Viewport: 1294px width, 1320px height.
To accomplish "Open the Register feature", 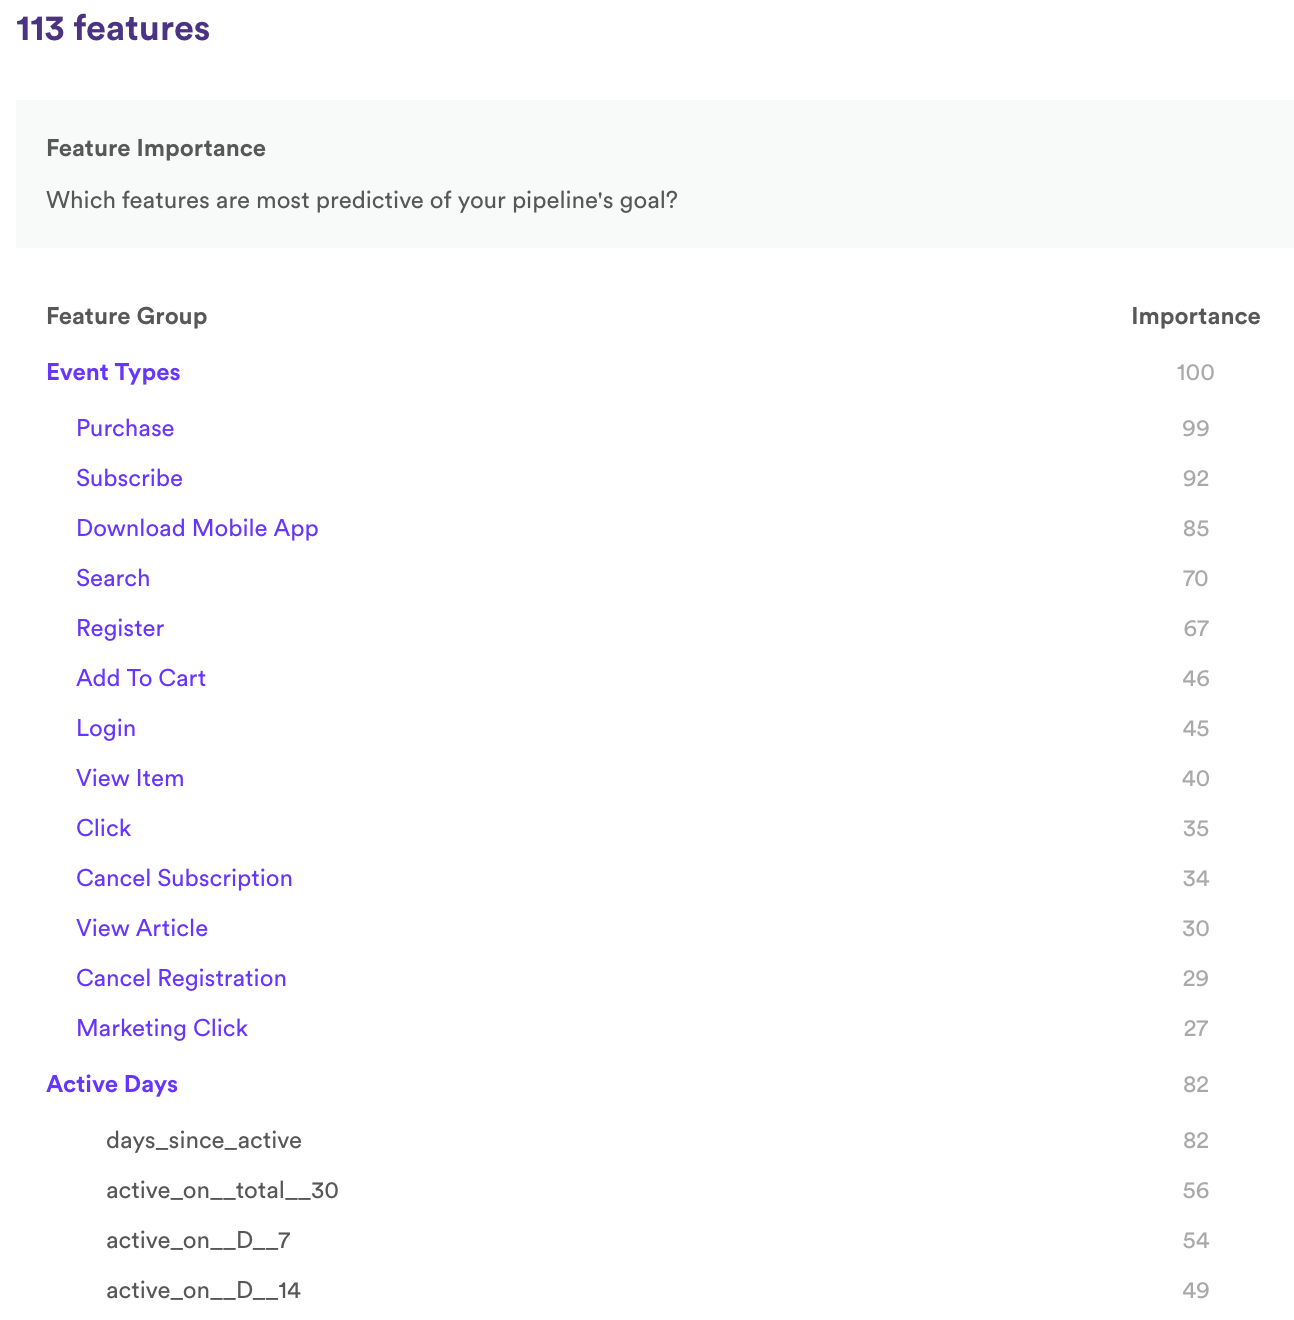I will (x=120, y=628).
